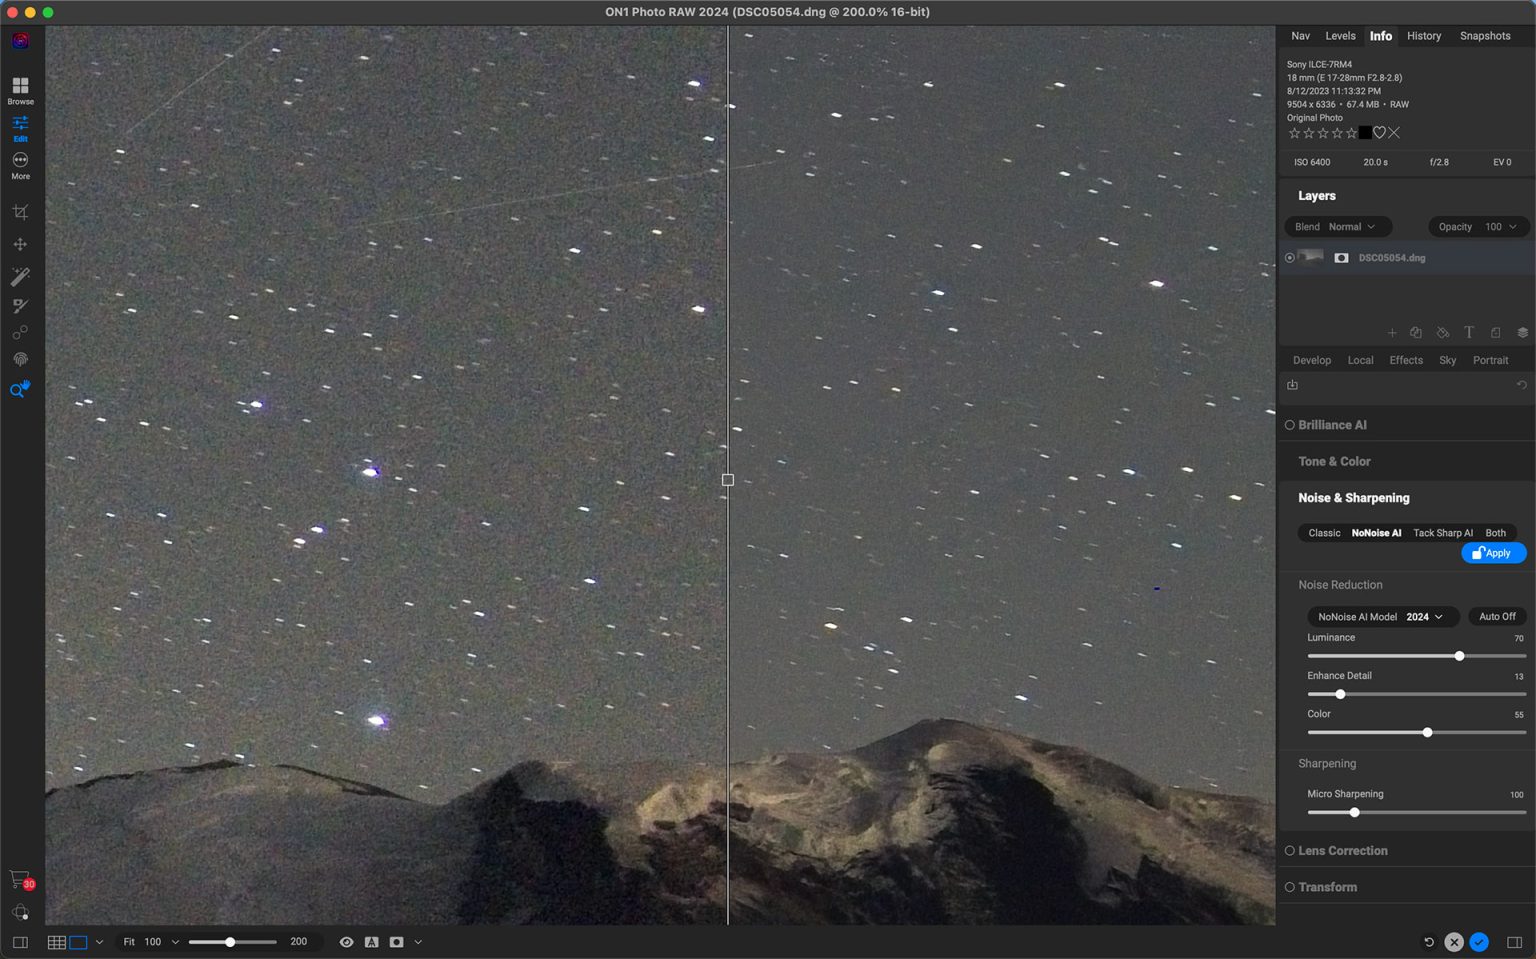This screenshot has height=959, width=1536.
Task: Toggle the before/after preview eye icon
Action: (347, 941)
